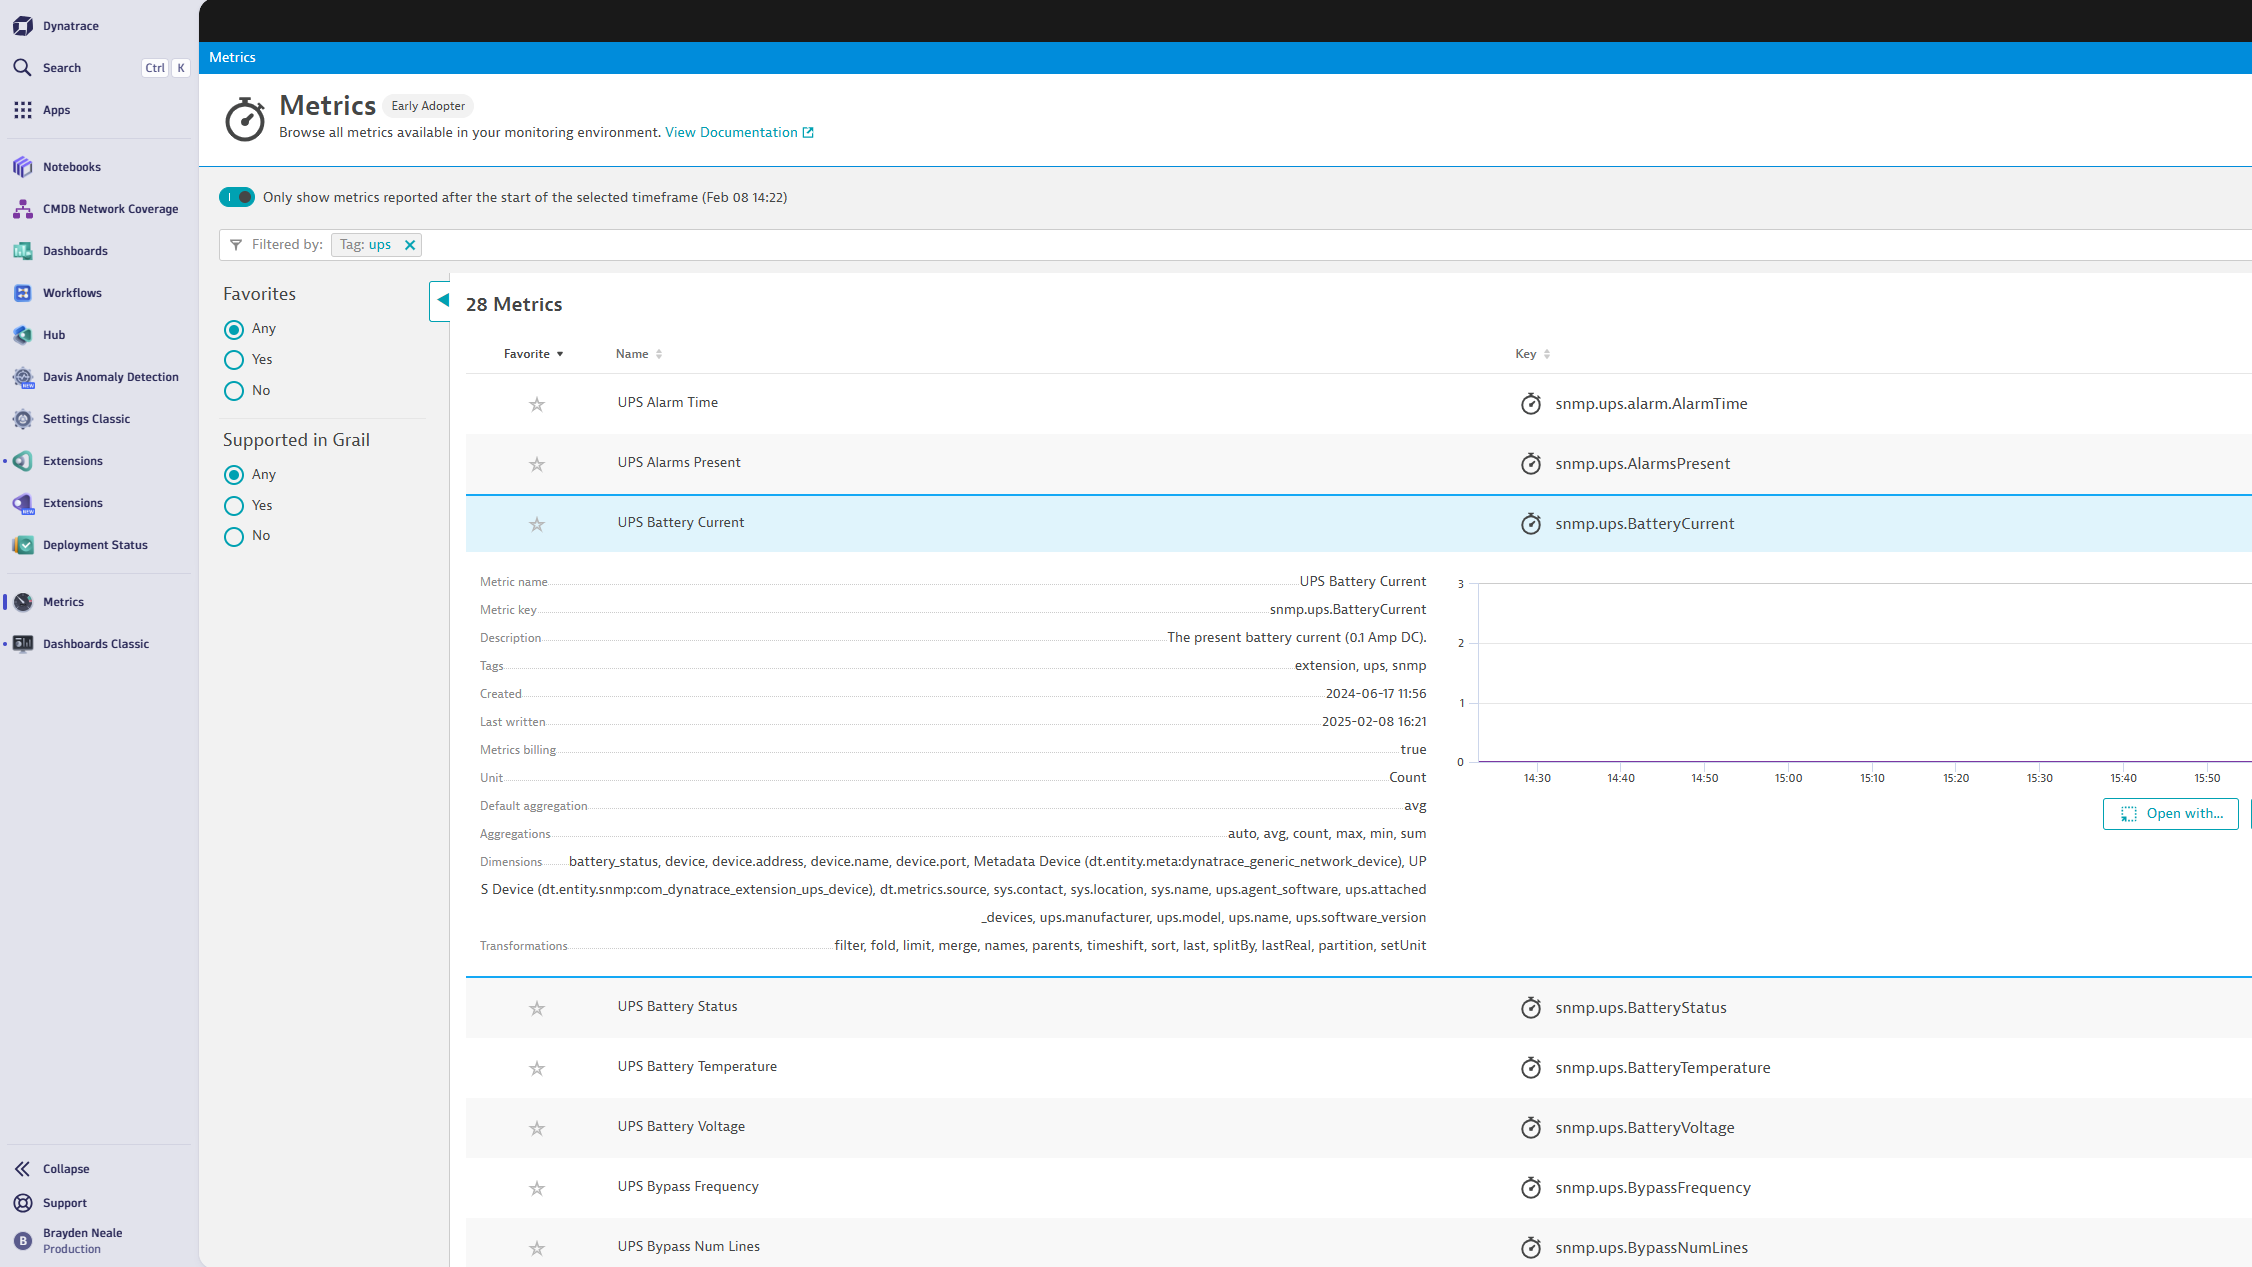Click the Tag: ups filter chip
The image size is (2252, 1267).
365,245
